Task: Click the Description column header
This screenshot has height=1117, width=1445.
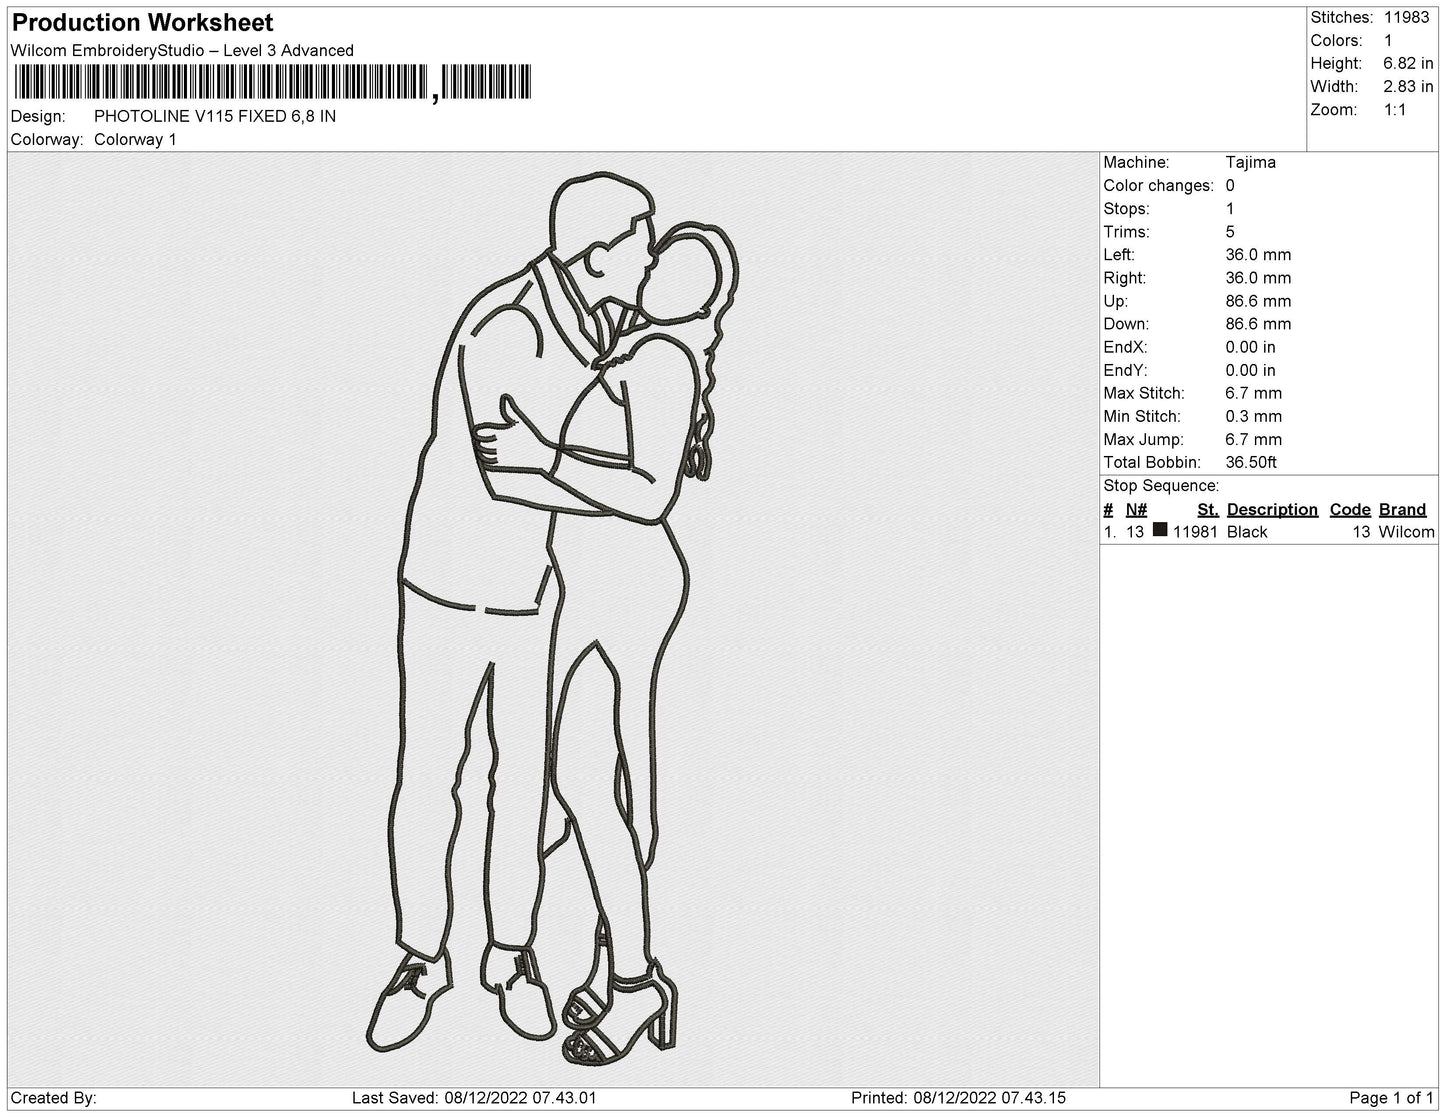Action: (x=1272, y=509)
